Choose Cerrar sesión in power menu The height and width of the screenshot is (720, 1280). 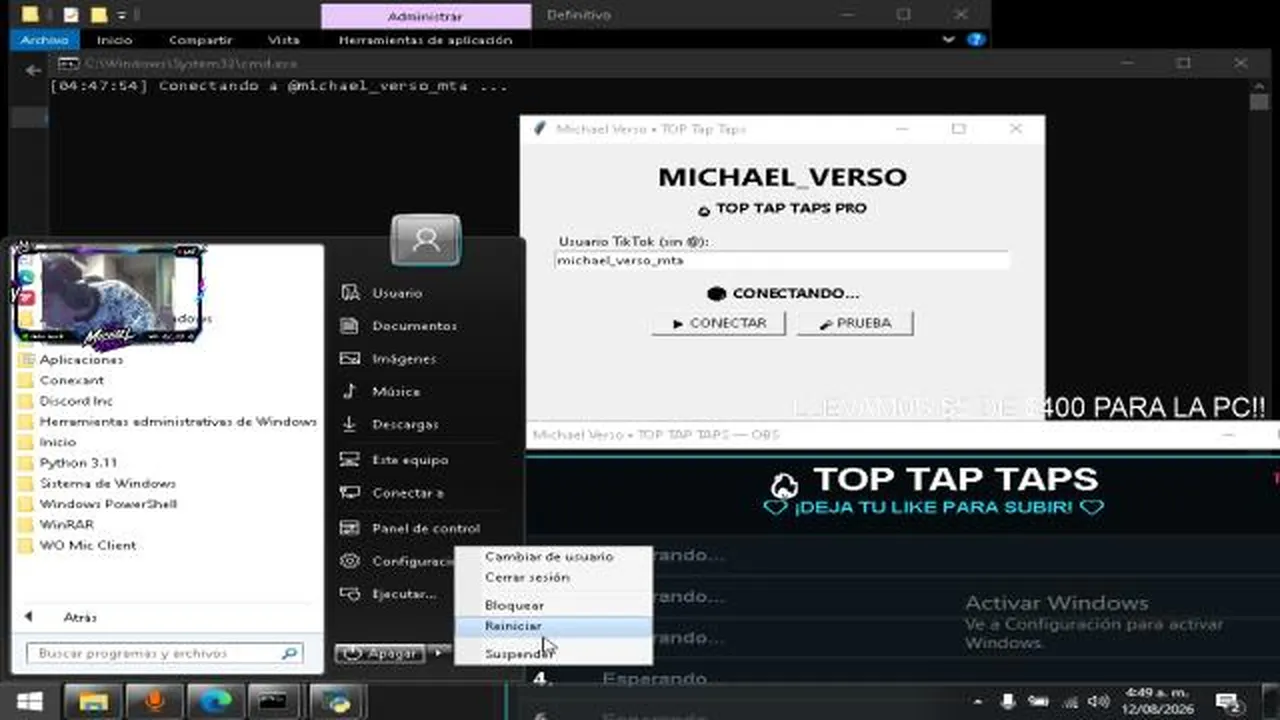(x=553, y=577)
